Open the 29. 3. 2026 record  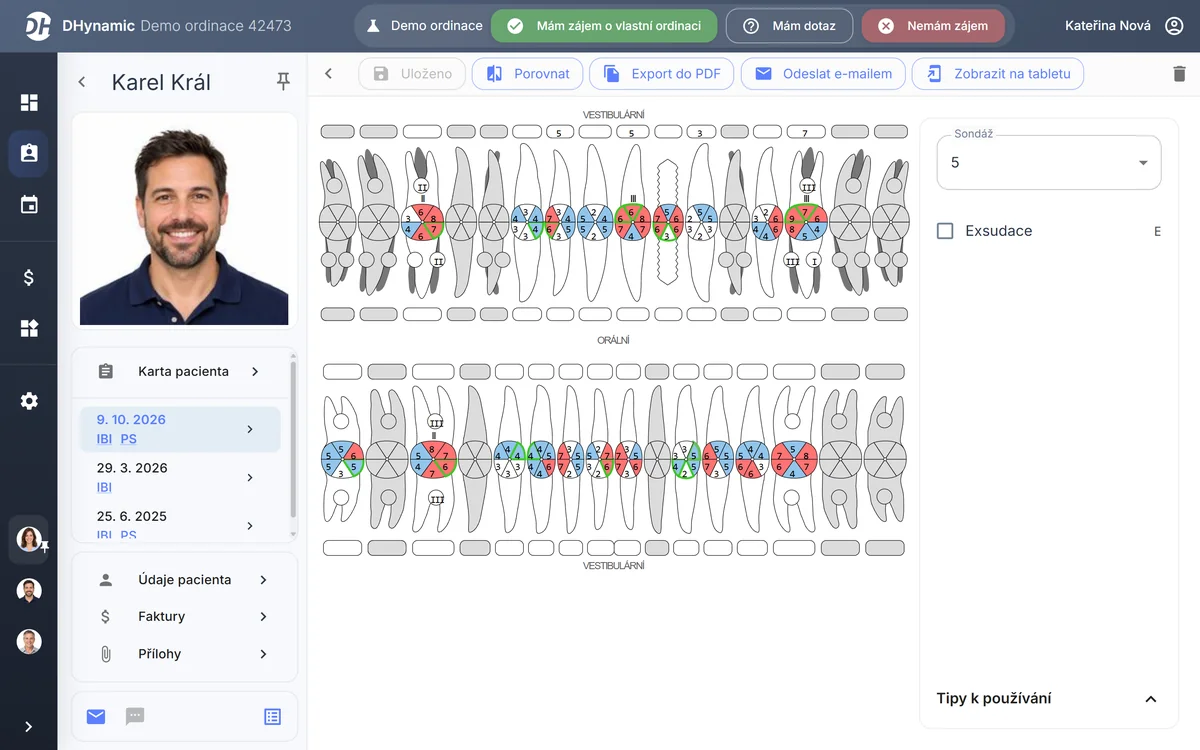click(180, 477)
